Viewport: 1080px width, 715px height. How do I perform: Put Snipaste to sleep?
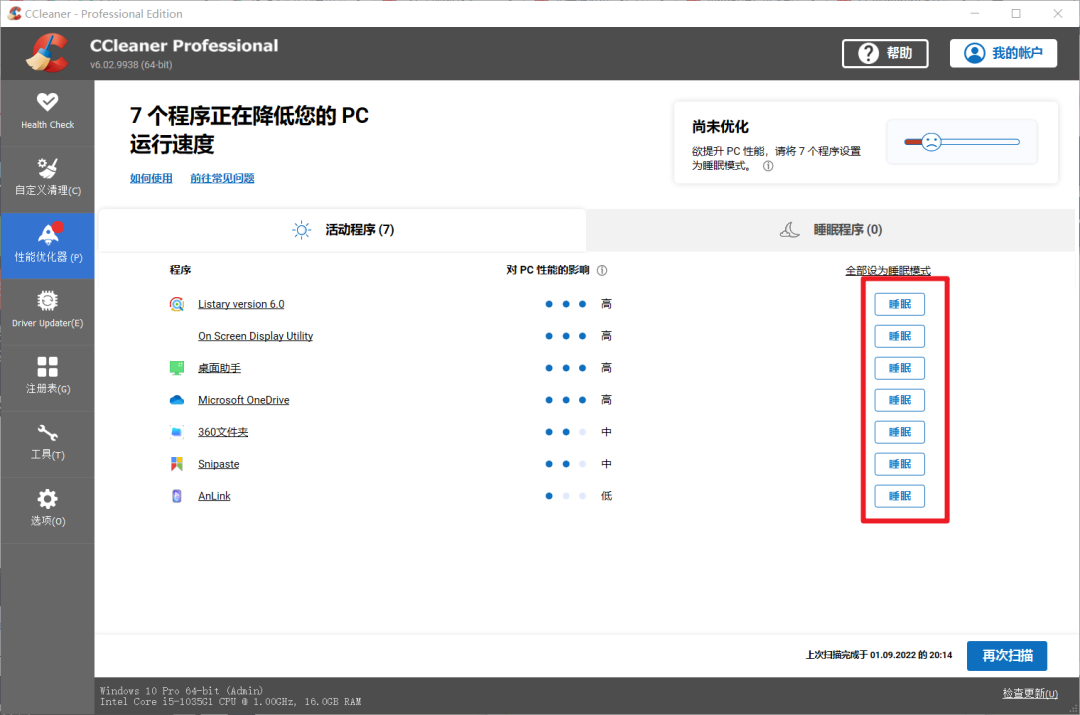point(900,464)
